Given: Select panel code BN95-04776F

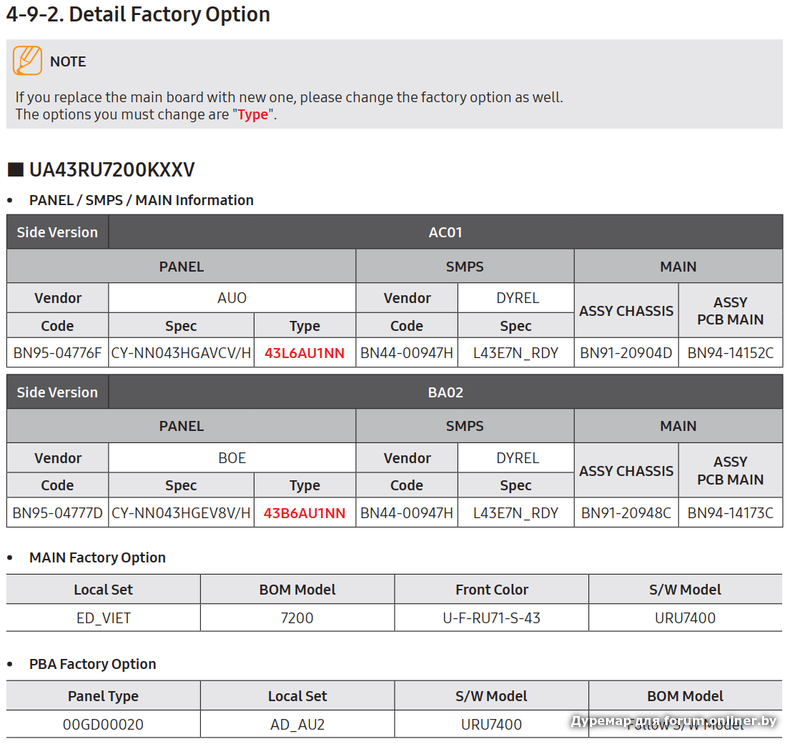Looking at the screenshot, I should (58, 353).
